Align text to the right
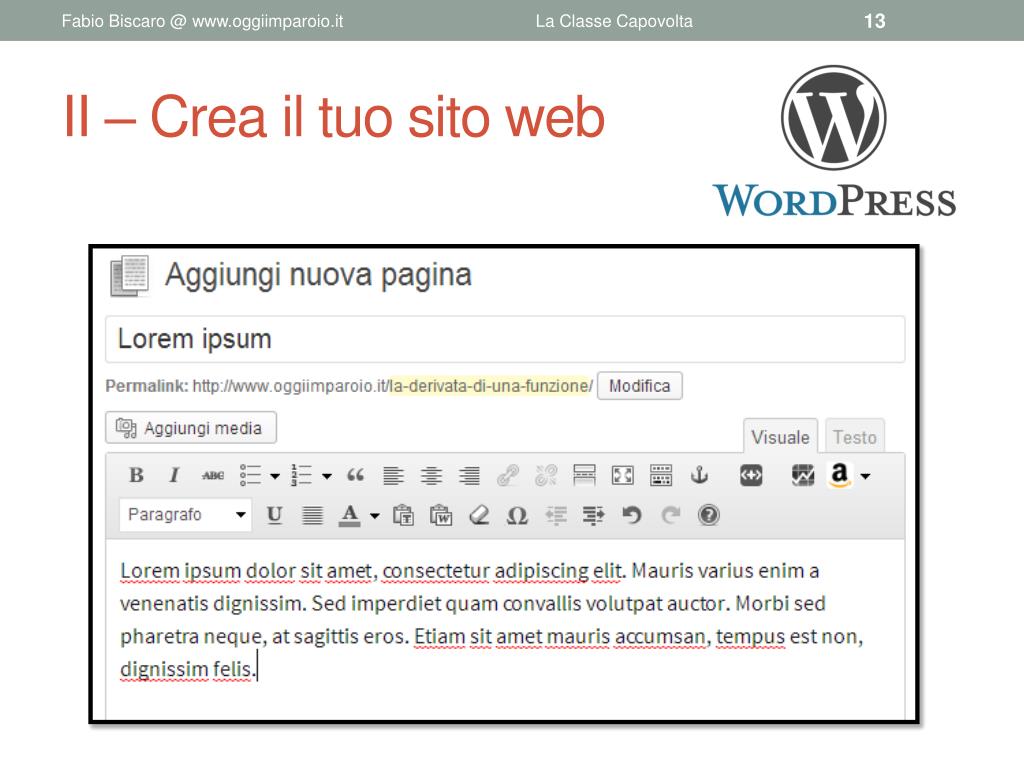The height and width of the screenshot is (768, 1024). [x=469, y=475]
